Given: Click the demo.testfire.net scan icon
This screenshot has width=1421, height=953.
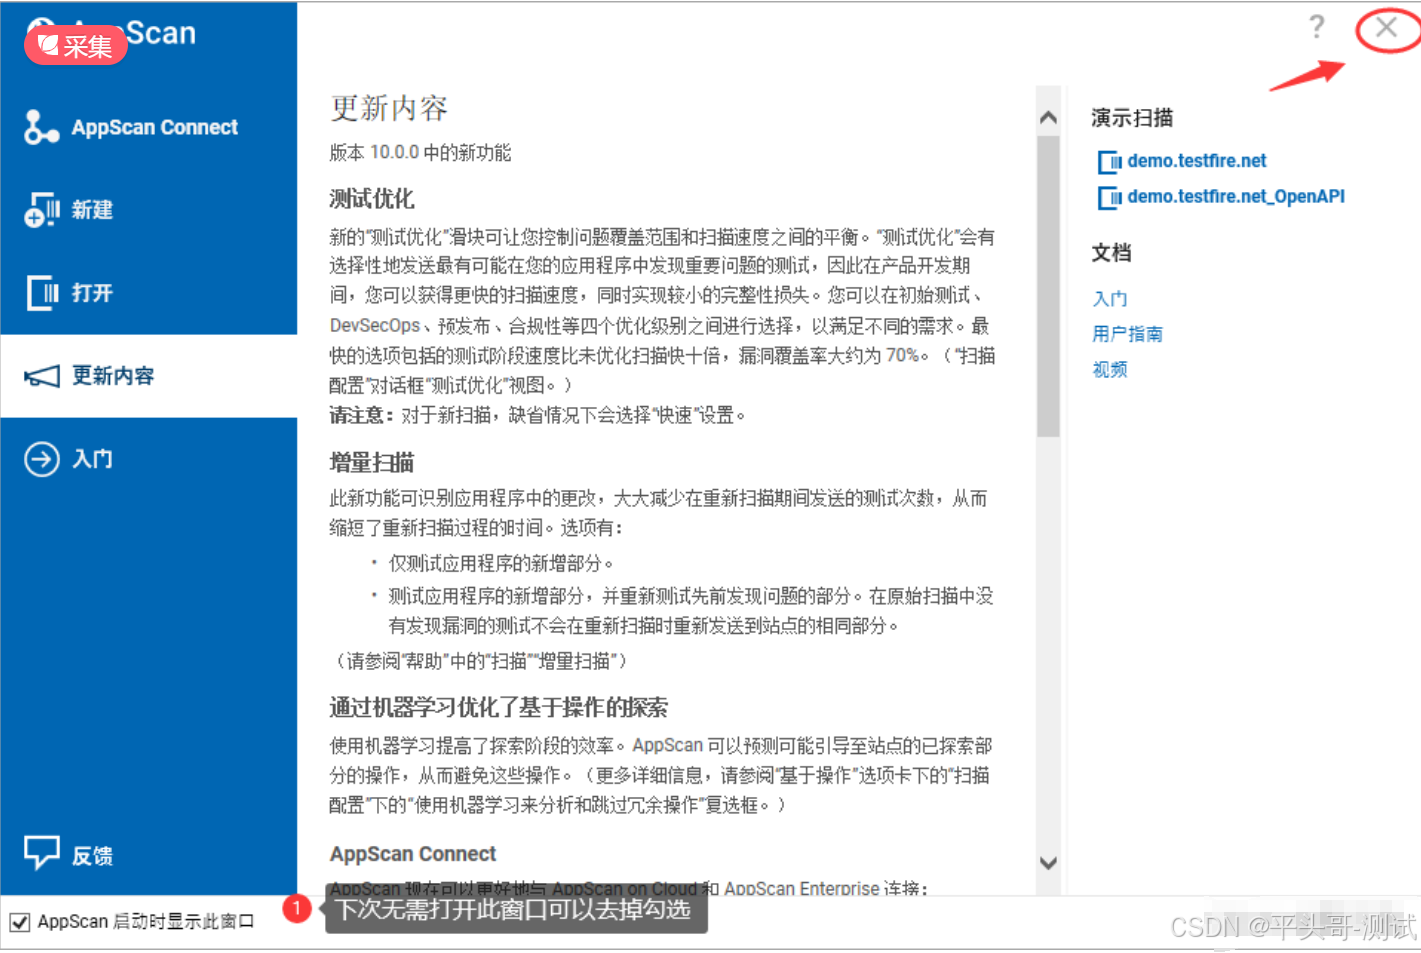Looking at the screenshot, I should [x=1110, y=161].
